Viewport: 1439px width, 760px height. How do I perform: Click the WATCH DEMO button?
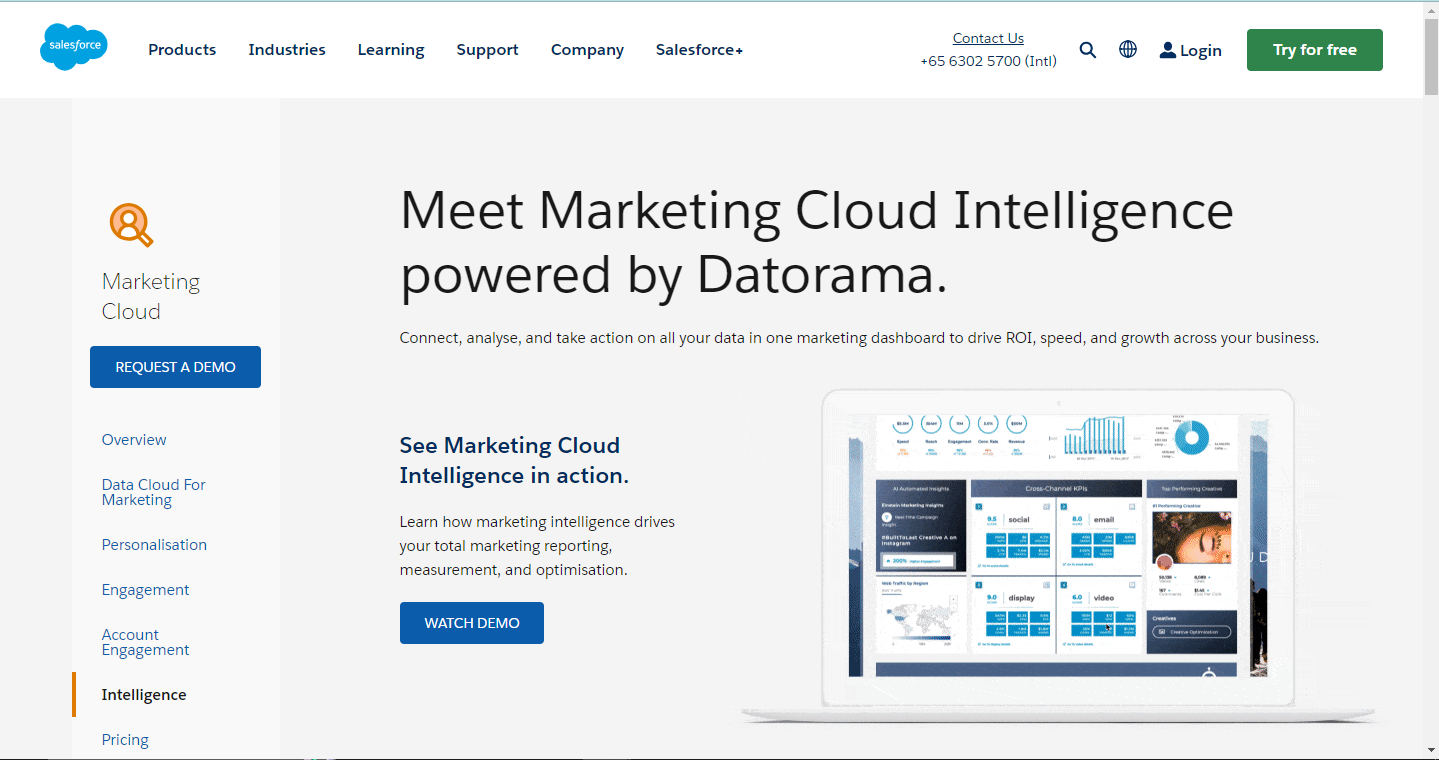(x=472, y=623)
